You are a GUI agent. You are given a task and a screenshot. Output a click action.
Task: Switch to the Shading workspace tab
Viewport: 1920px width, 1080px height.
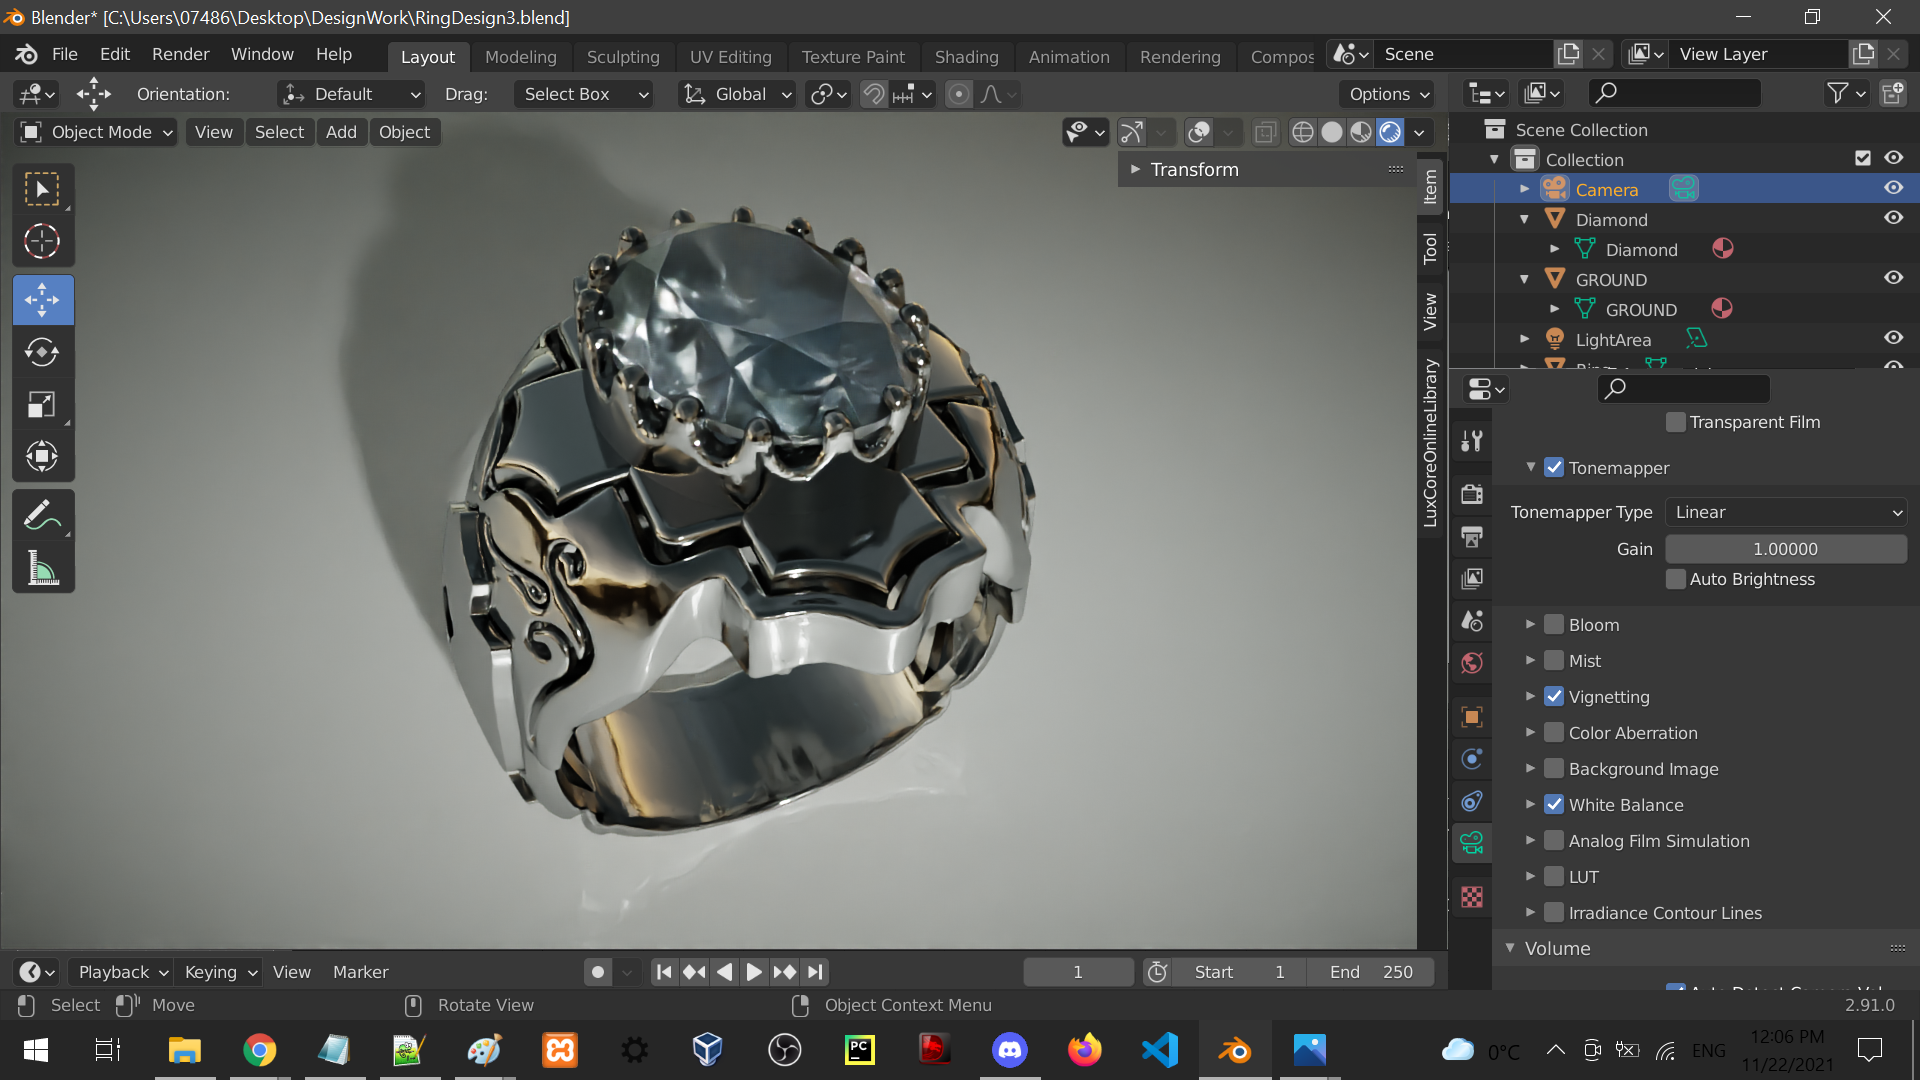[966, 57]
